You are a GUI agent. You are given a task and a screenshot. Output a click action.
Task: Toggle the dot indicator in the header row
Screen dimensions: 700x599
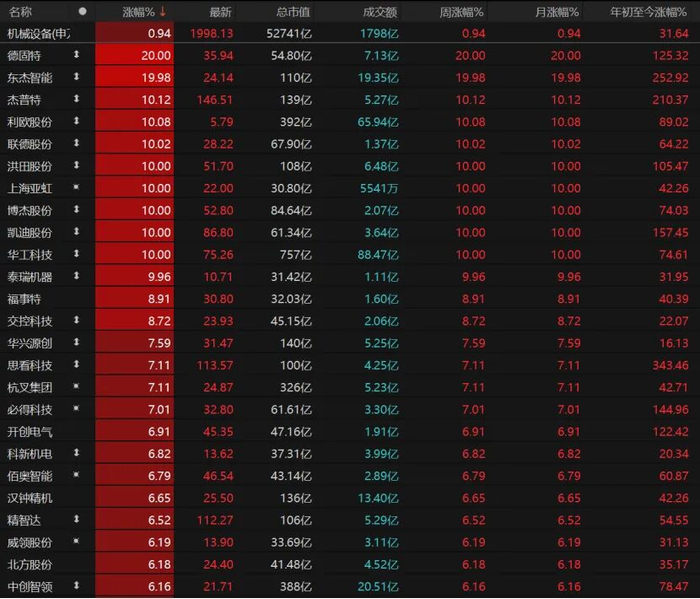click(x=82, y=12)
